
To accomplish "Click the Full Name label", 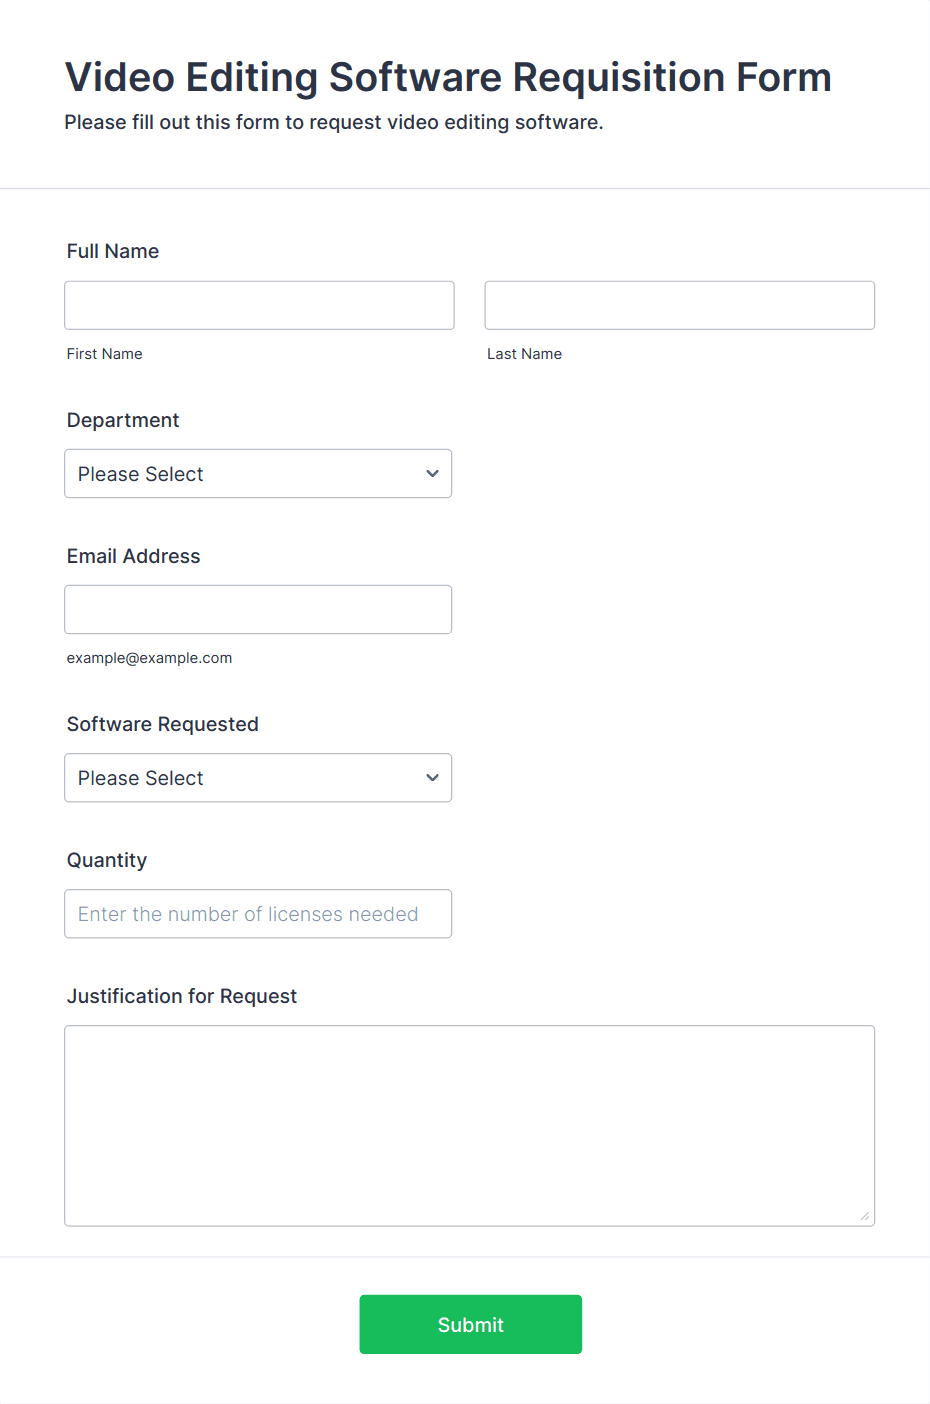I will coord(113,251).
